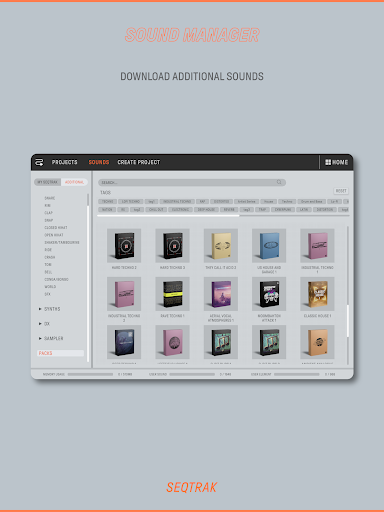This screenshot has width=384, height=512.
Task: Open the INDUSTRIAL TECHNO 1 pack cover
Action: point(317,246)
